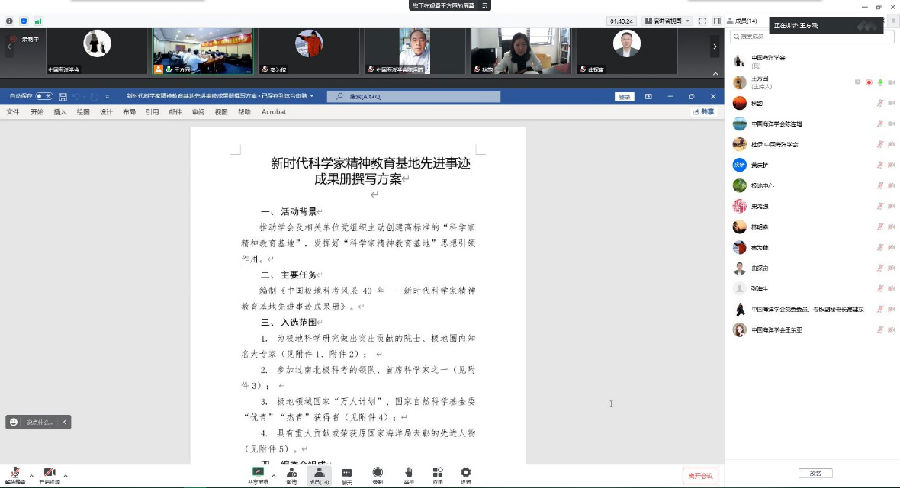
Task: Click the screen share icon in host row
Action: (858, 82)
